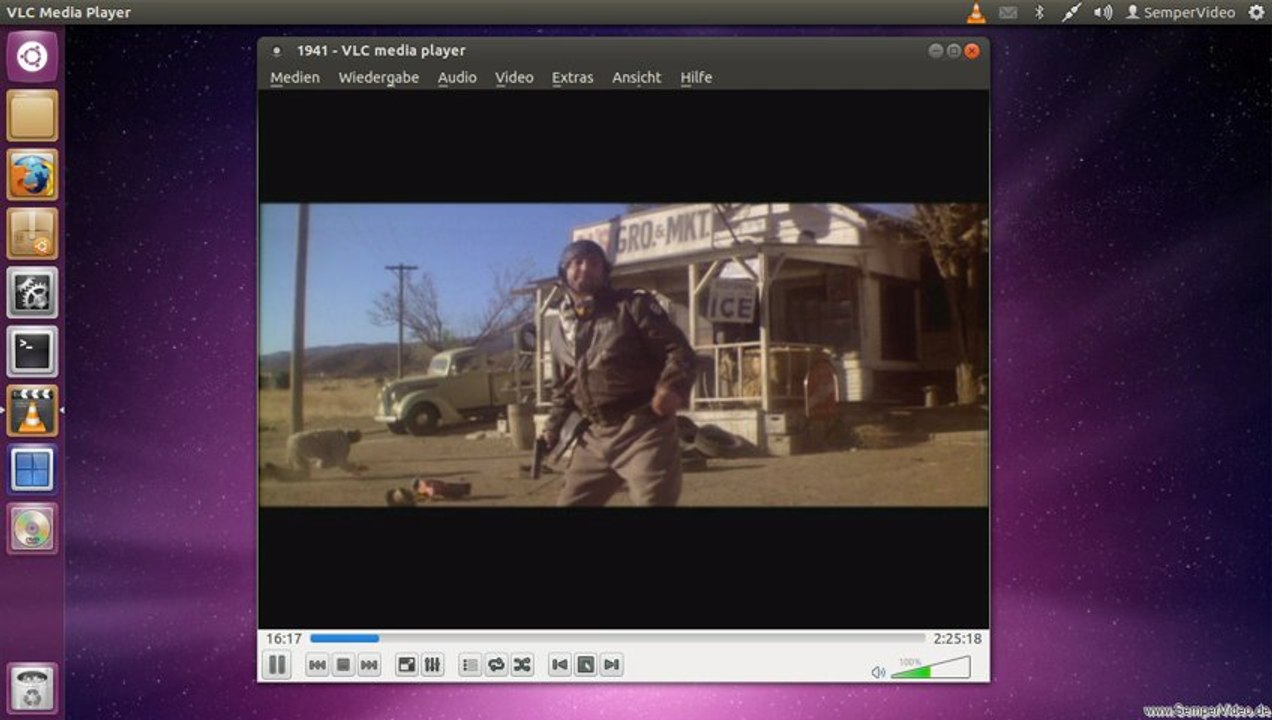Open the network indicator menu
The height and width of the screenshot is (720, 1272).
1071,13
